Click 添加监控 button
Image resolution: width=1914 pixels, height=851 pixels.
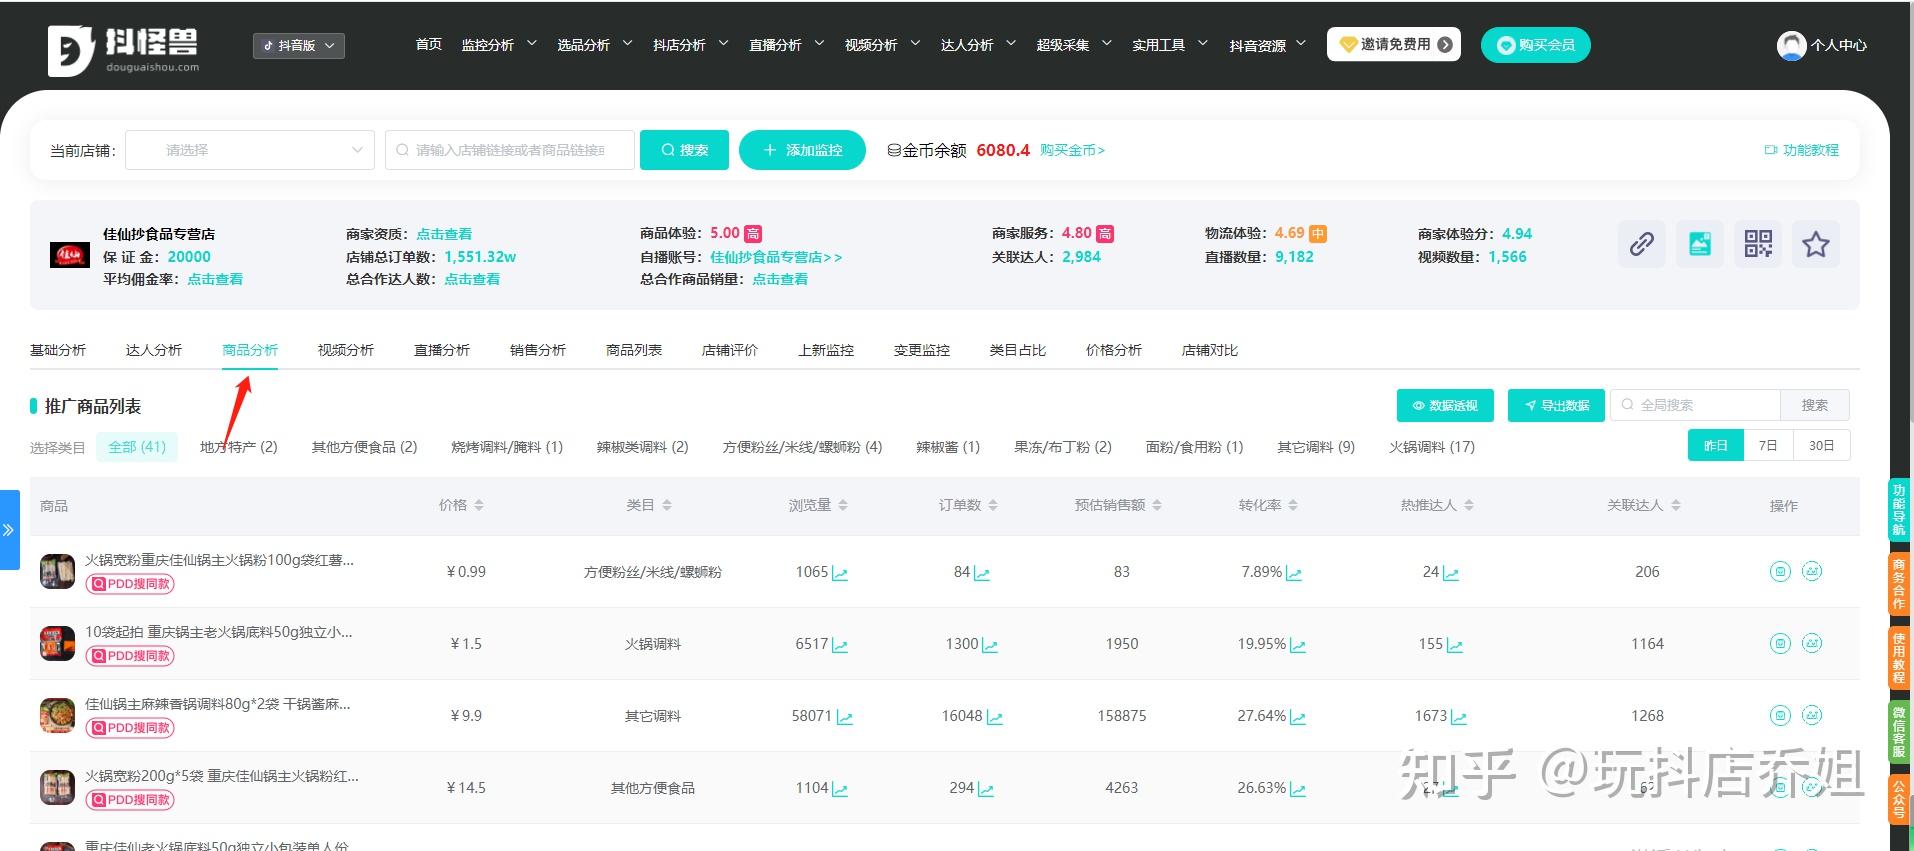(x=802, y=150)
